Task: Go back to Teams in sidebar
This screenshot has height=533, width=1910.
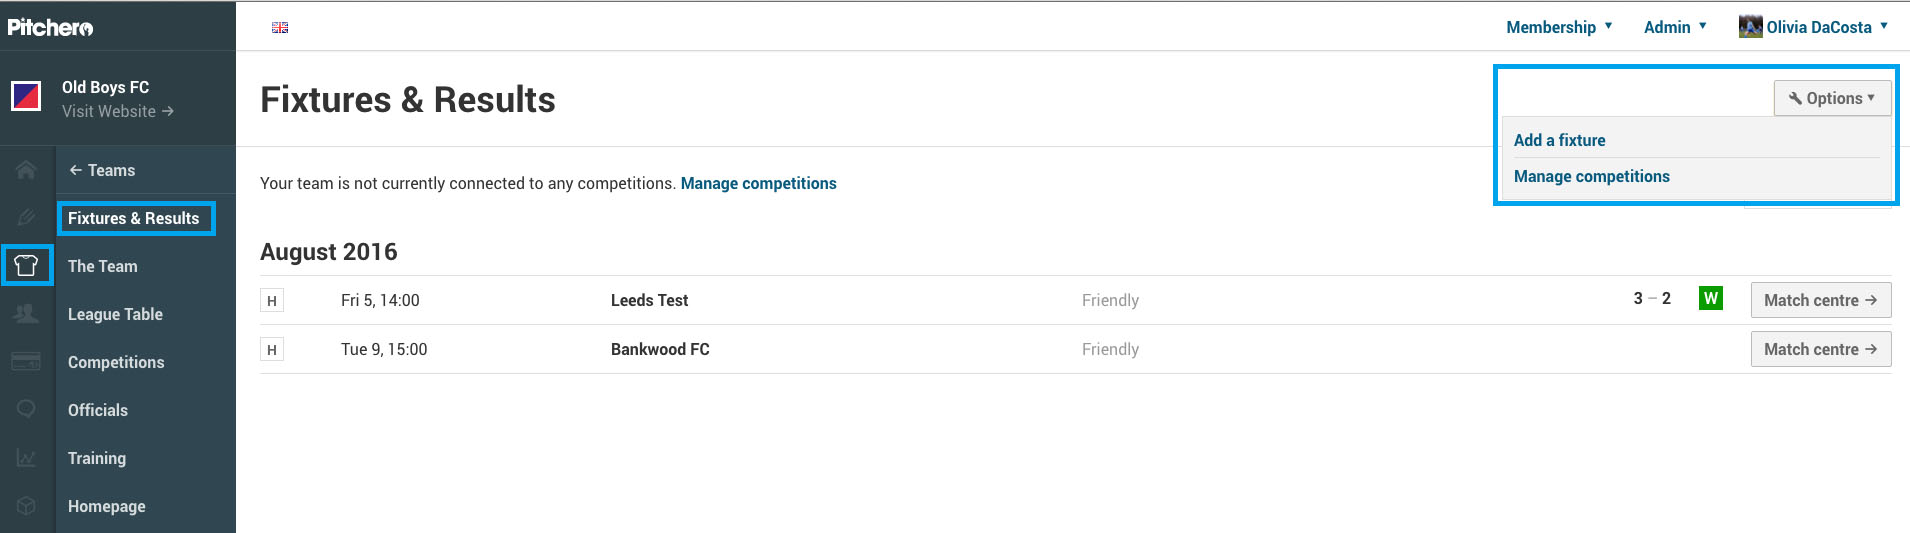Action: pos(102,170)
